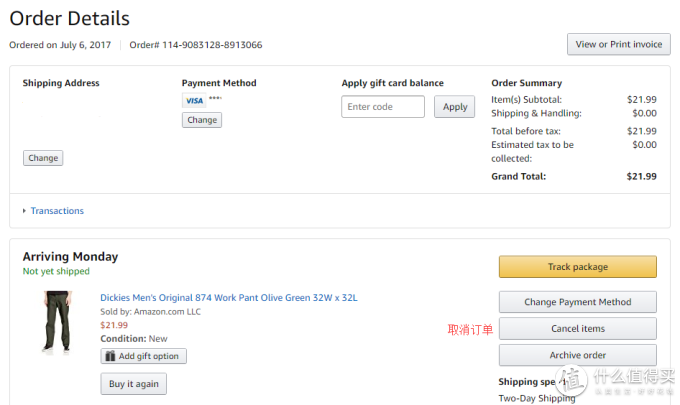Click the Grand Total amount
The height and width of the screenshot is (405, 680).
click(x=641, y=176)
